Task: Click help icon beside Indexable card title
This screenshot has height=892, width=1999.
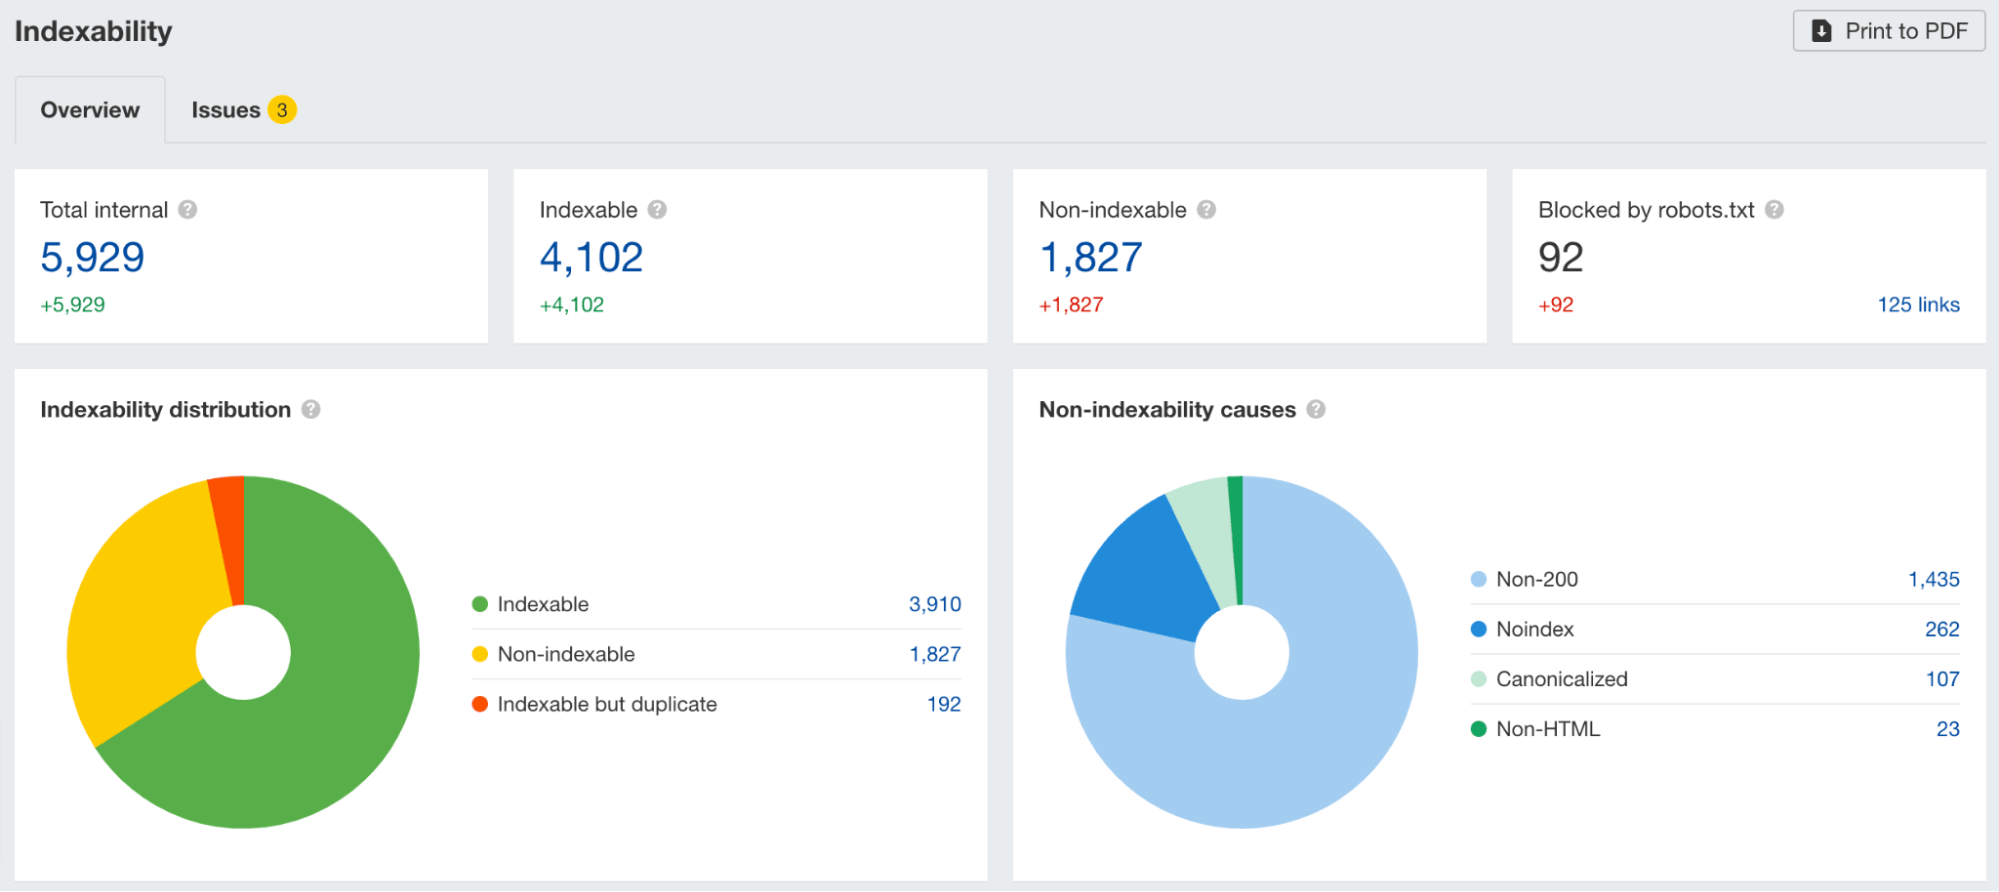Action: (x=657, y=210)
